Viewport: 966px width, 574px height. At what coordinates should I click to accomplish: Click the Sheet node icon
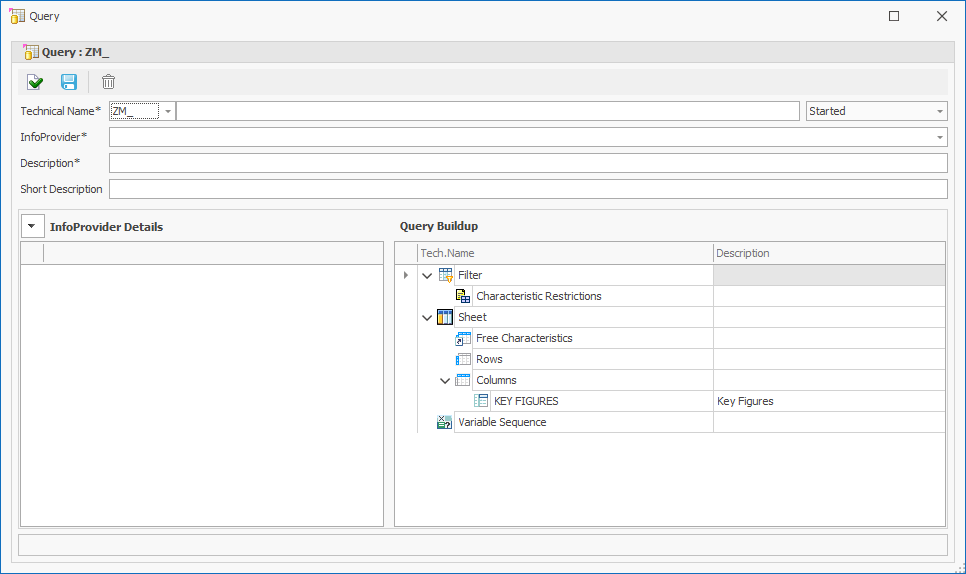[x=446, y=317]
